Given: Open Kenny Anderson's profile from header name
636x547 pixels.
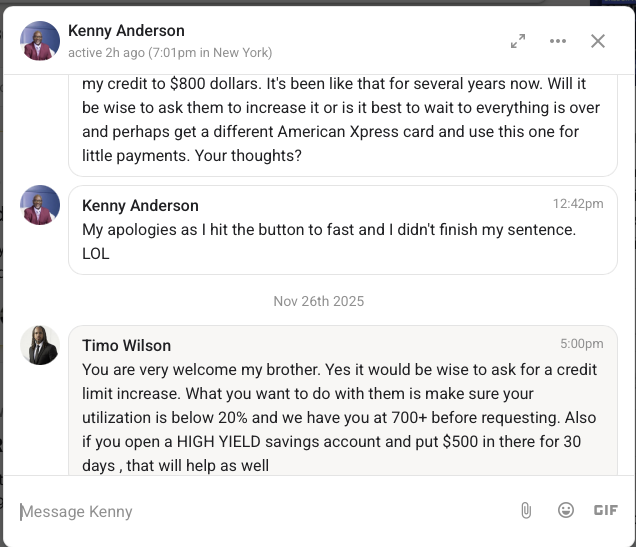Looking at the screenshot, I should tap(126, 31).
